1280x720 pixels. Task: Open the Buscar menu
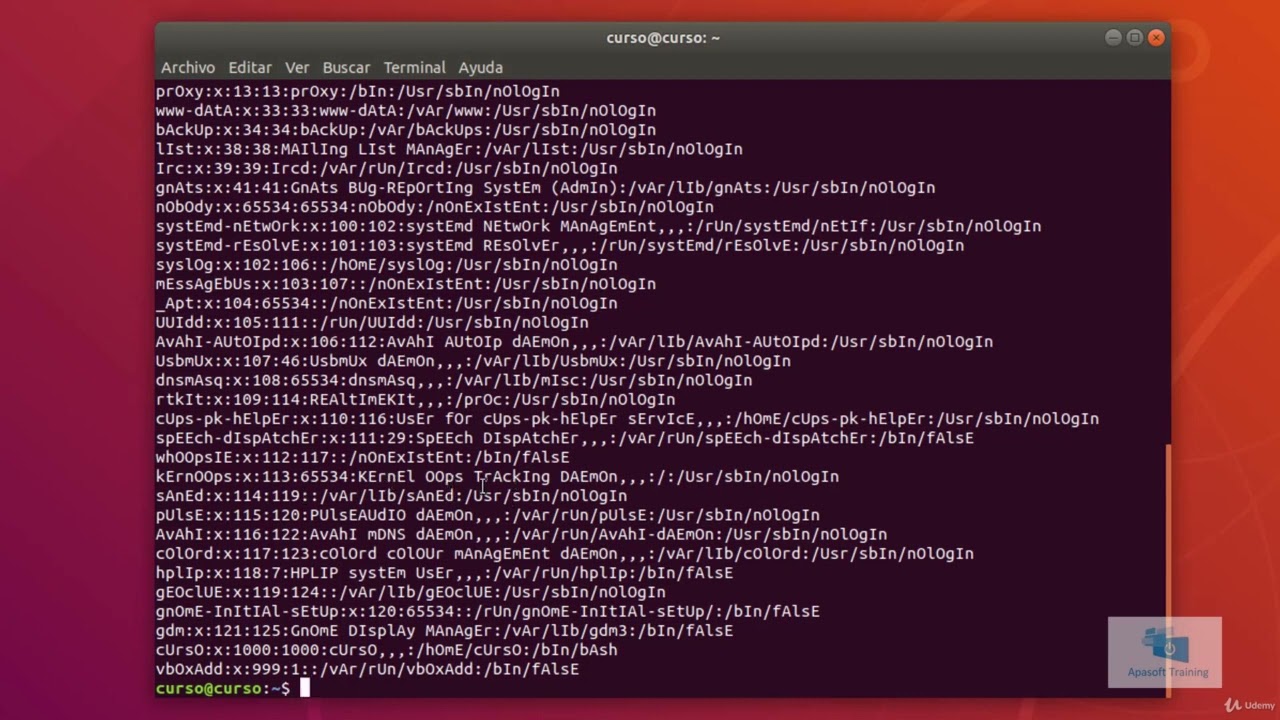pos(346,67)
